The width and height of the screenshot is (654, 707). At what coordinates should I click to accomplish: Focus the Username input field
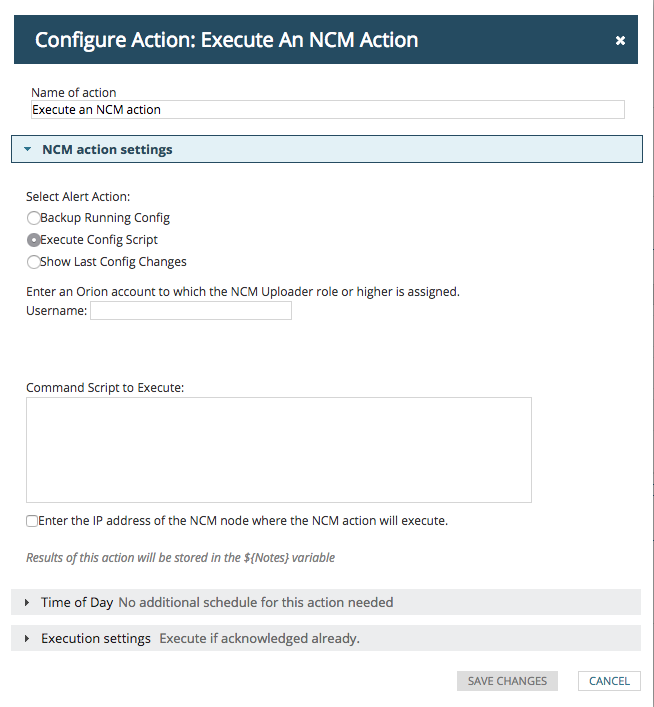tap(191, 311)
